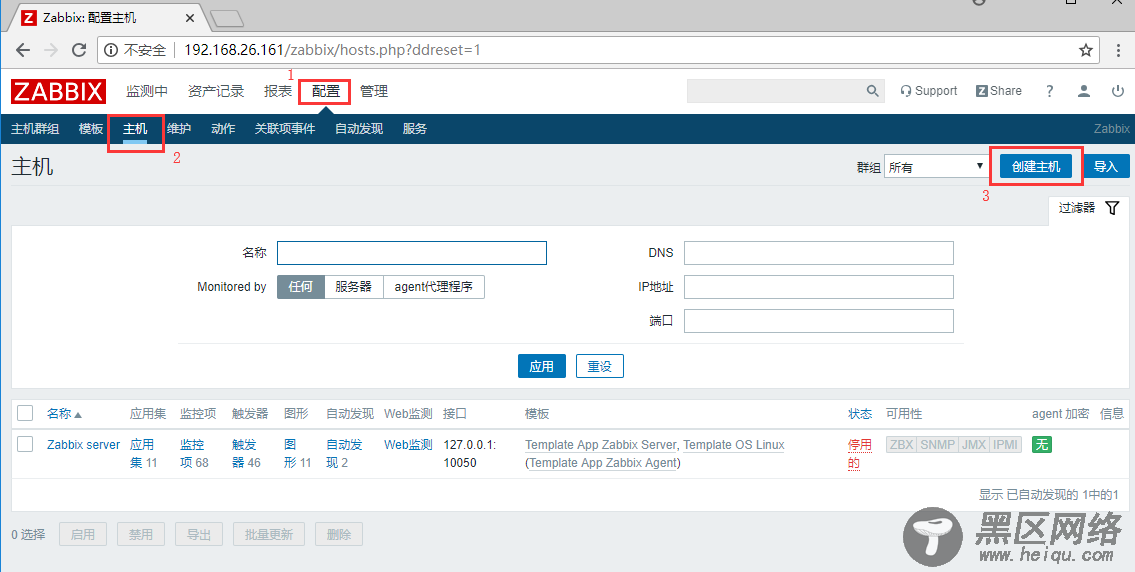The height and width of the screenshot is (572, 1135).
Task: Open the 配置 menu
Action: click(x=326, y=91)
